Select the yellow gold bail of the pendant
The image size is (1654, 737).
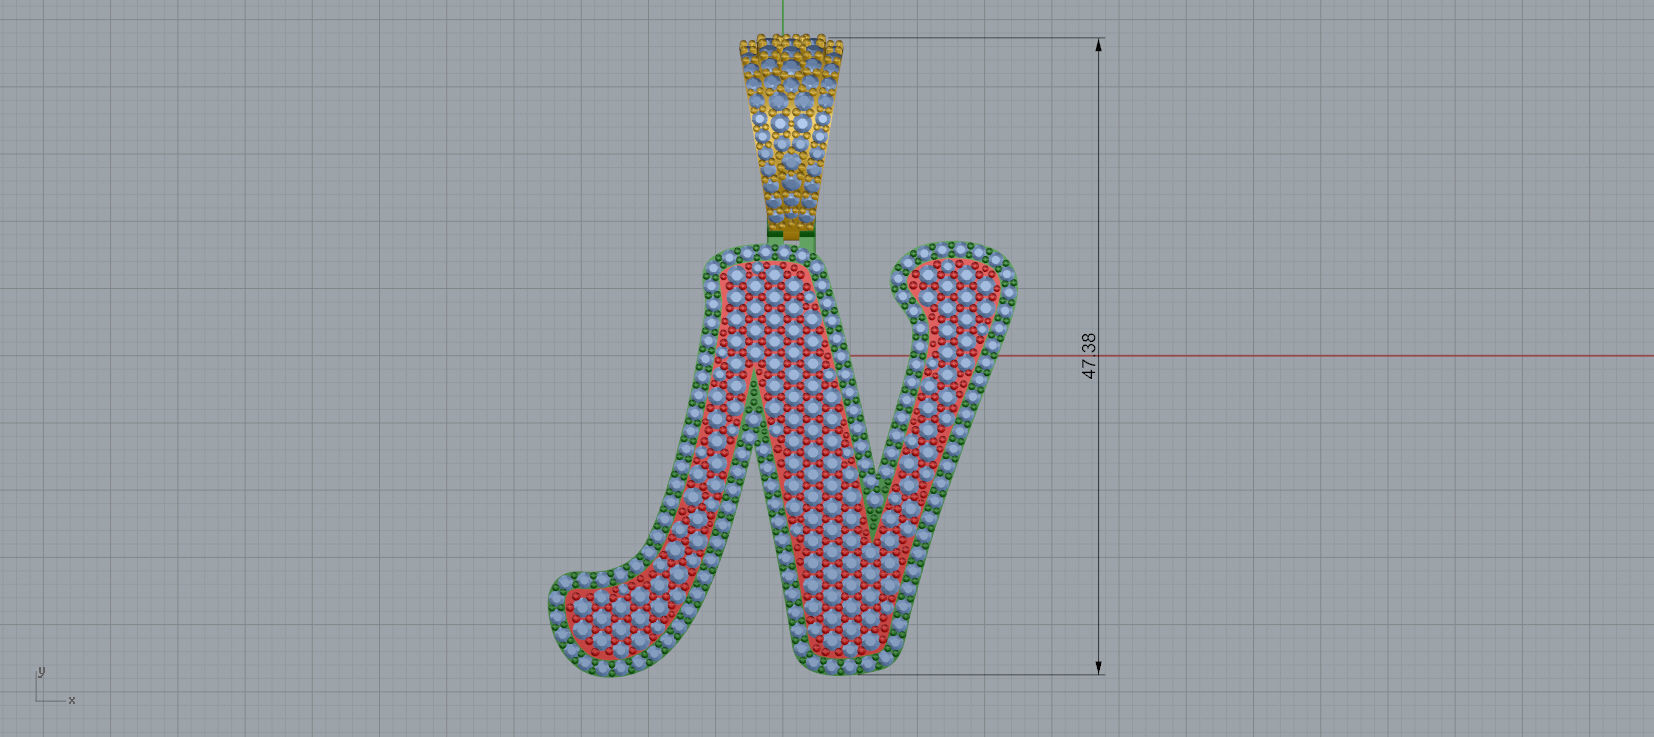pos(791,137)
